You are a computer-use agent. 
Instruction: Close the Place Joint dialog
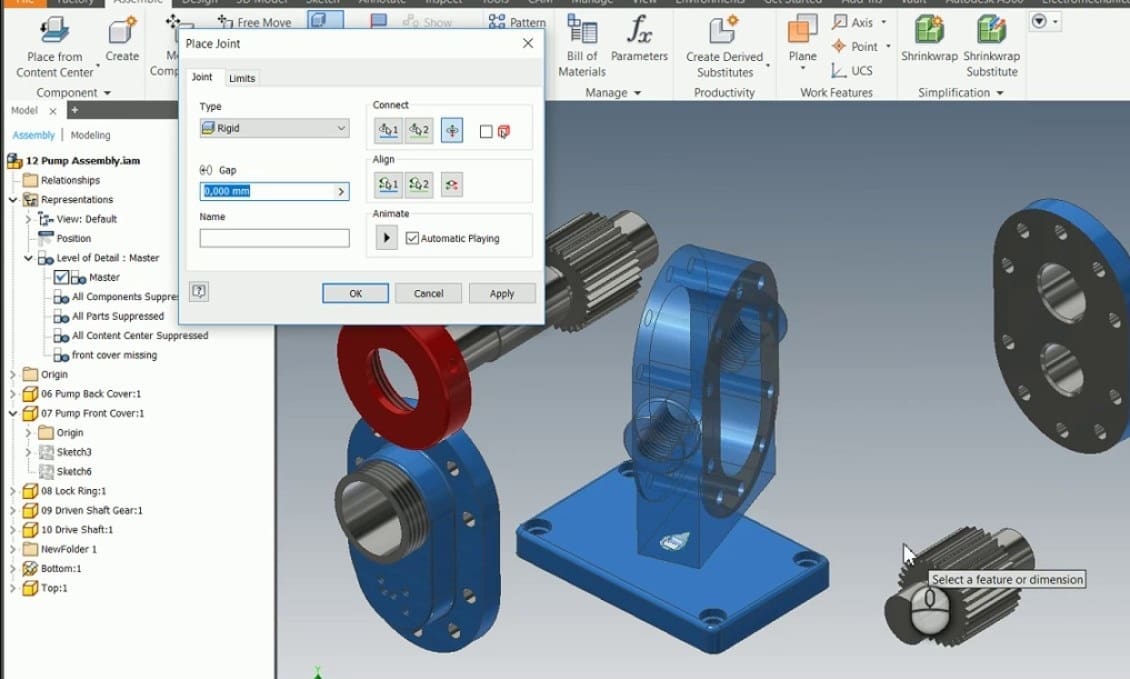pos(528,43)
